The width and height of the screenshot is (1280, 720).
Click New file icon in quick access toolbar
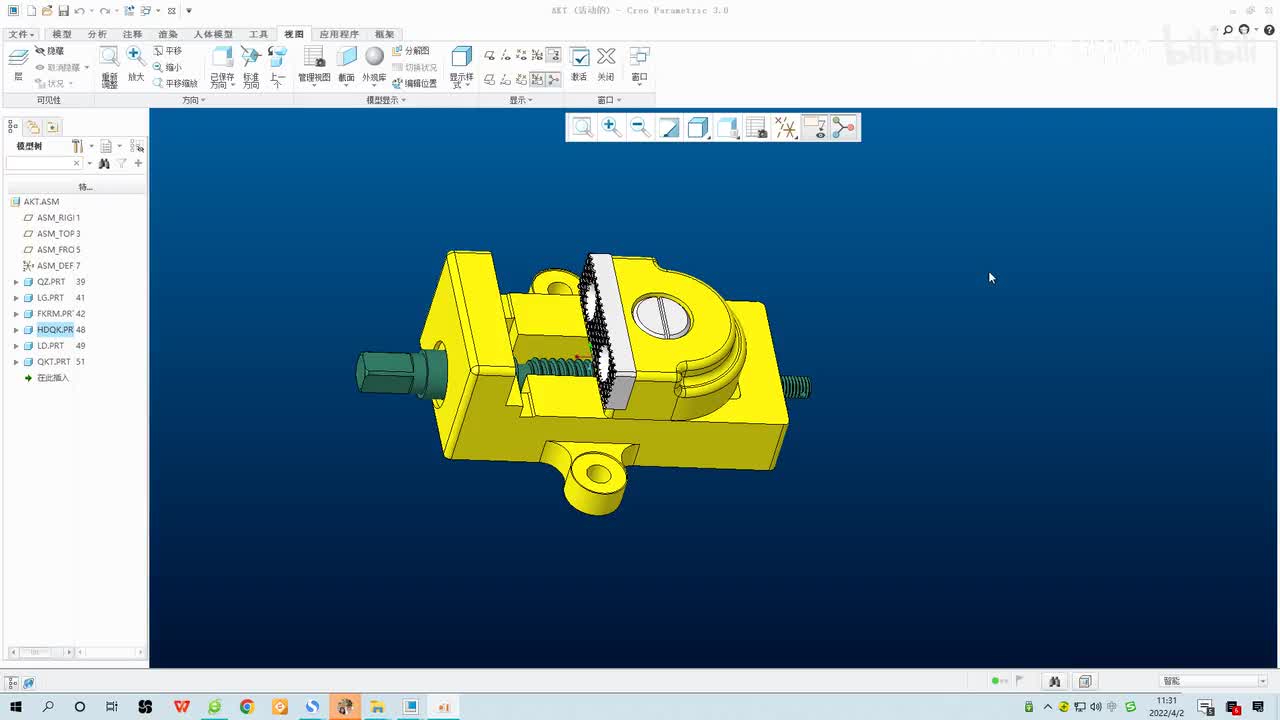click(x=31, y=11)
